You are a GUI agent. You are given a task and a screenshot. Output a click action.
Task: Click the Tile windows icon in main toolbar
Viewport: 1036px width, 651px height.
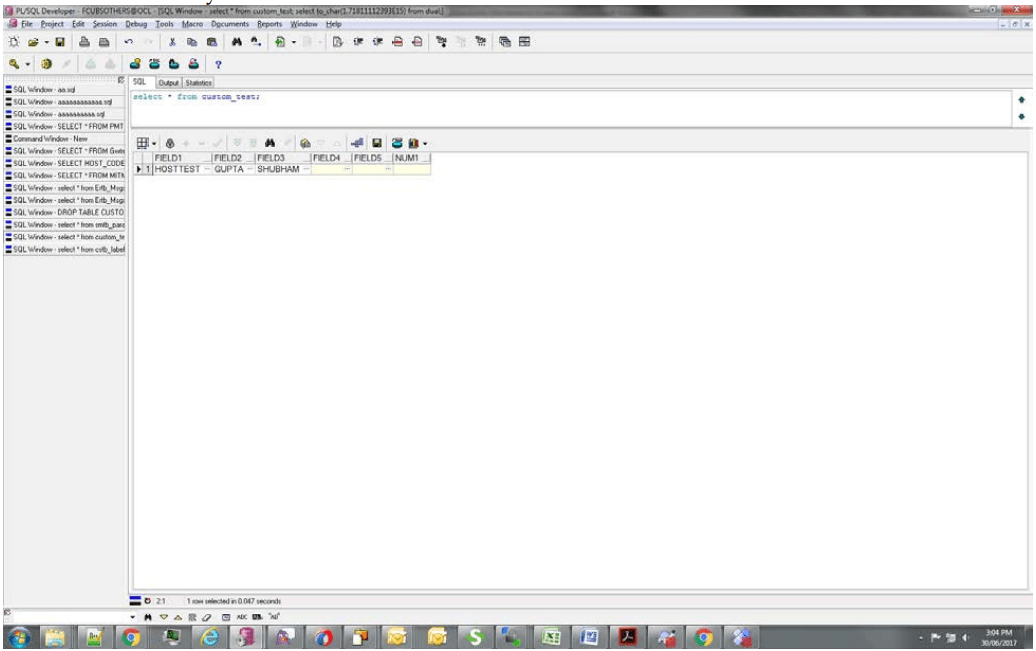coord(525,42)
